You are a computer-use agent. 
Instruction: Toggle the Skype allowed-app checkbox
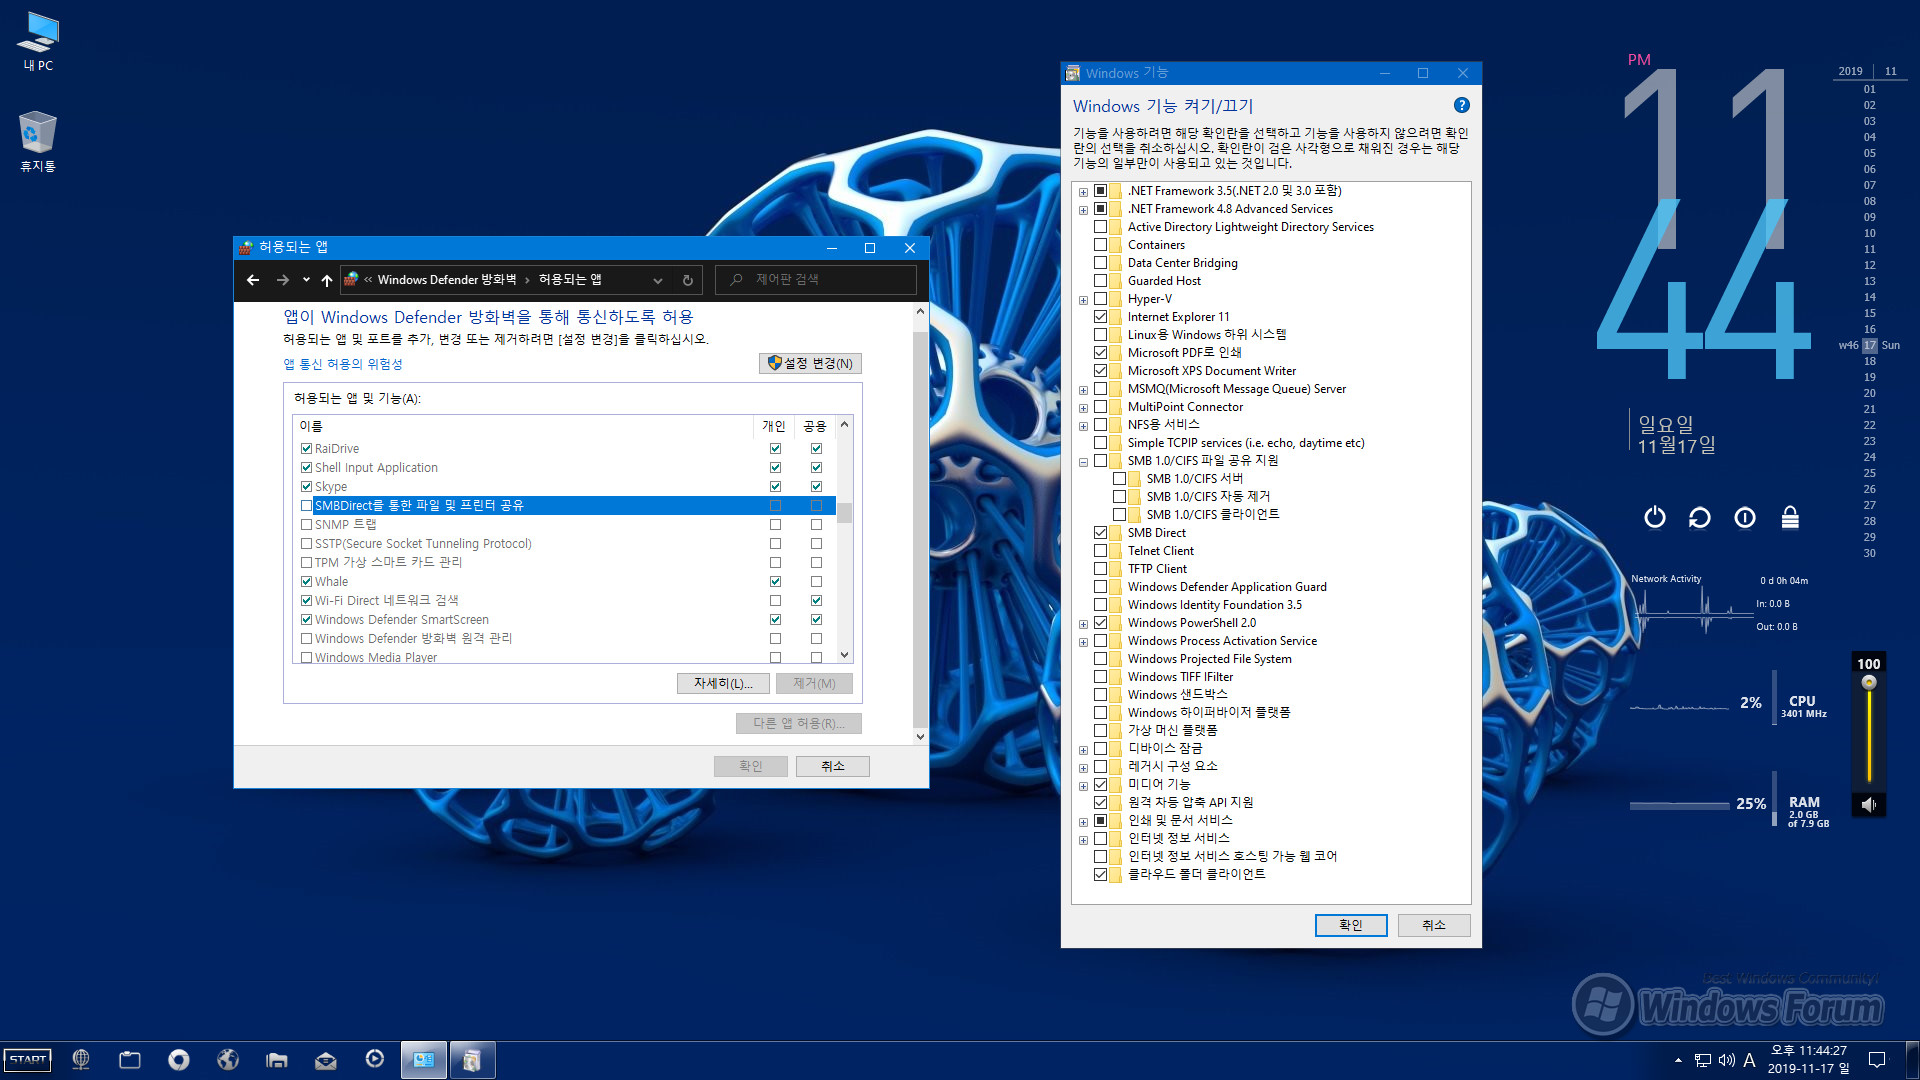tap(306, 487)
